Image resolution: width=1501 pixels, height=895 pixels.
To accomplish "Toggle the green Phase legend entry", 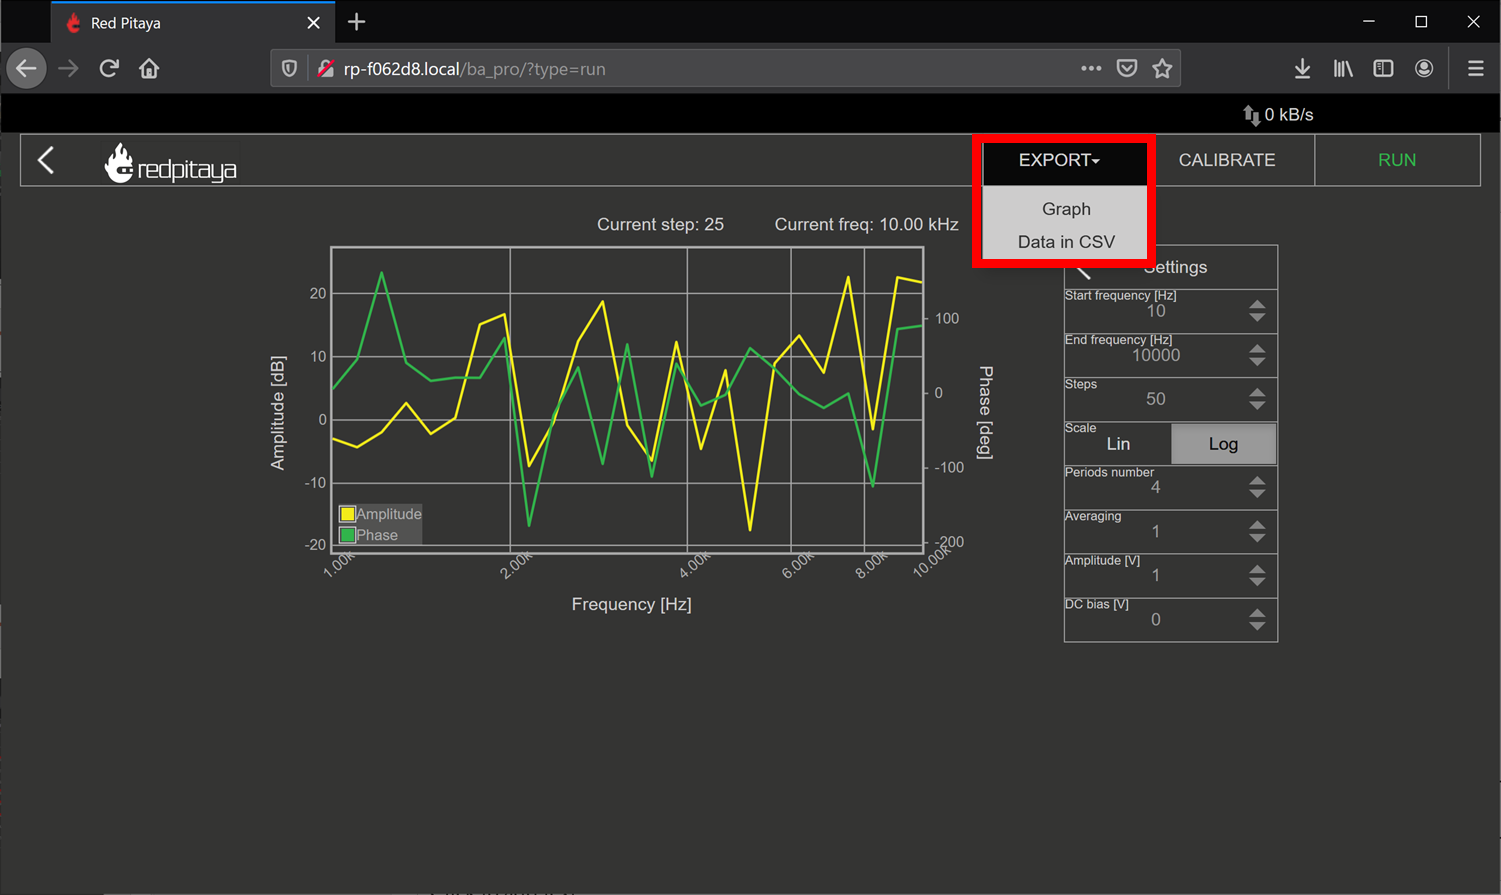I will point(369,535).
